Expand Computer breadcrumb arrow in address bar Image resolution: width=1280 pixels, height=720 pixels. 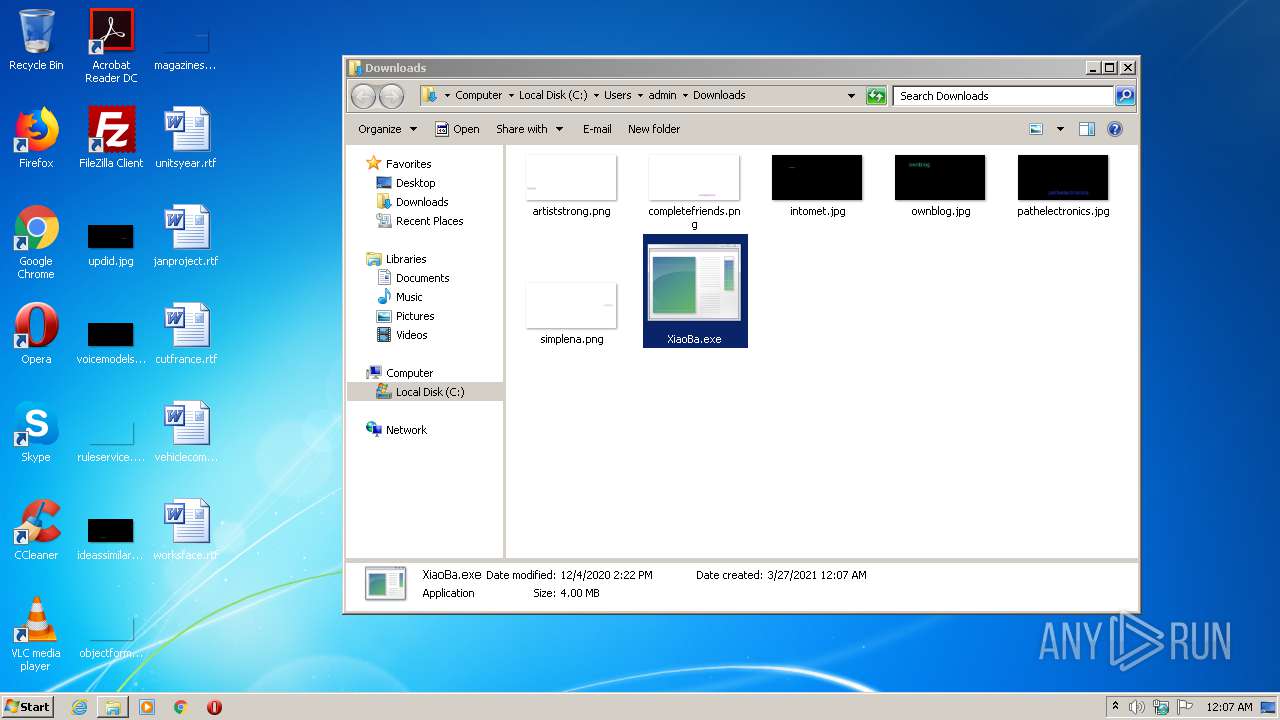point(510,96)
